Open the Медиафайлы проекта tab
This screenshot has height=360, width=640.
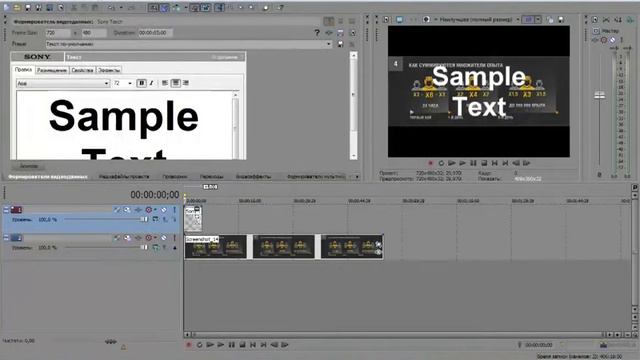[124, 177]
